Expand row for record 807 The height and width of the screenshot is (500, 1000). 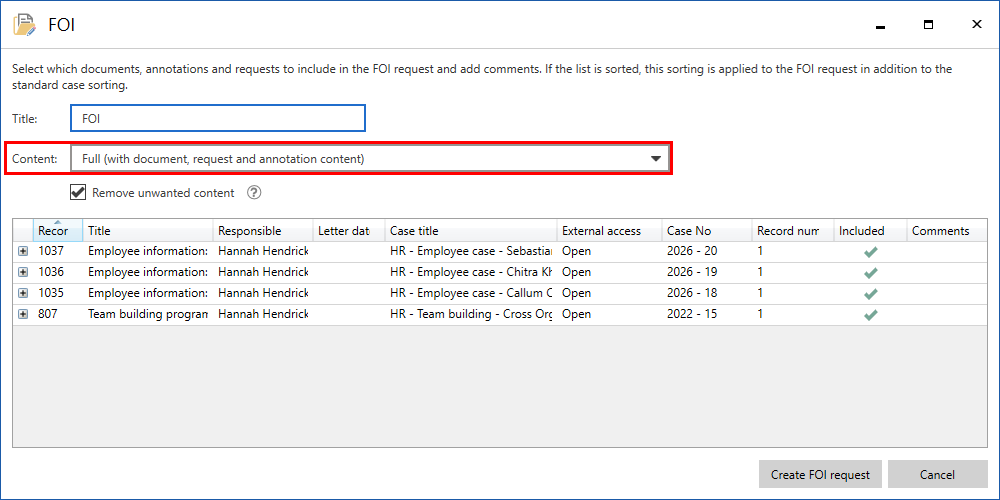coord(23,314)
